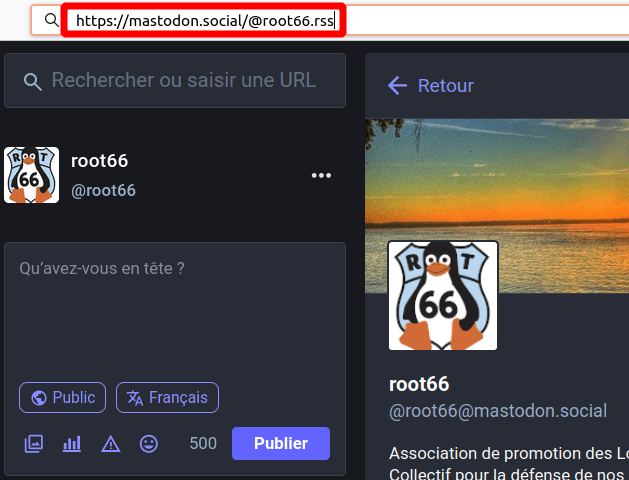Open the three-dots account menu

click(x=321, y=176)
